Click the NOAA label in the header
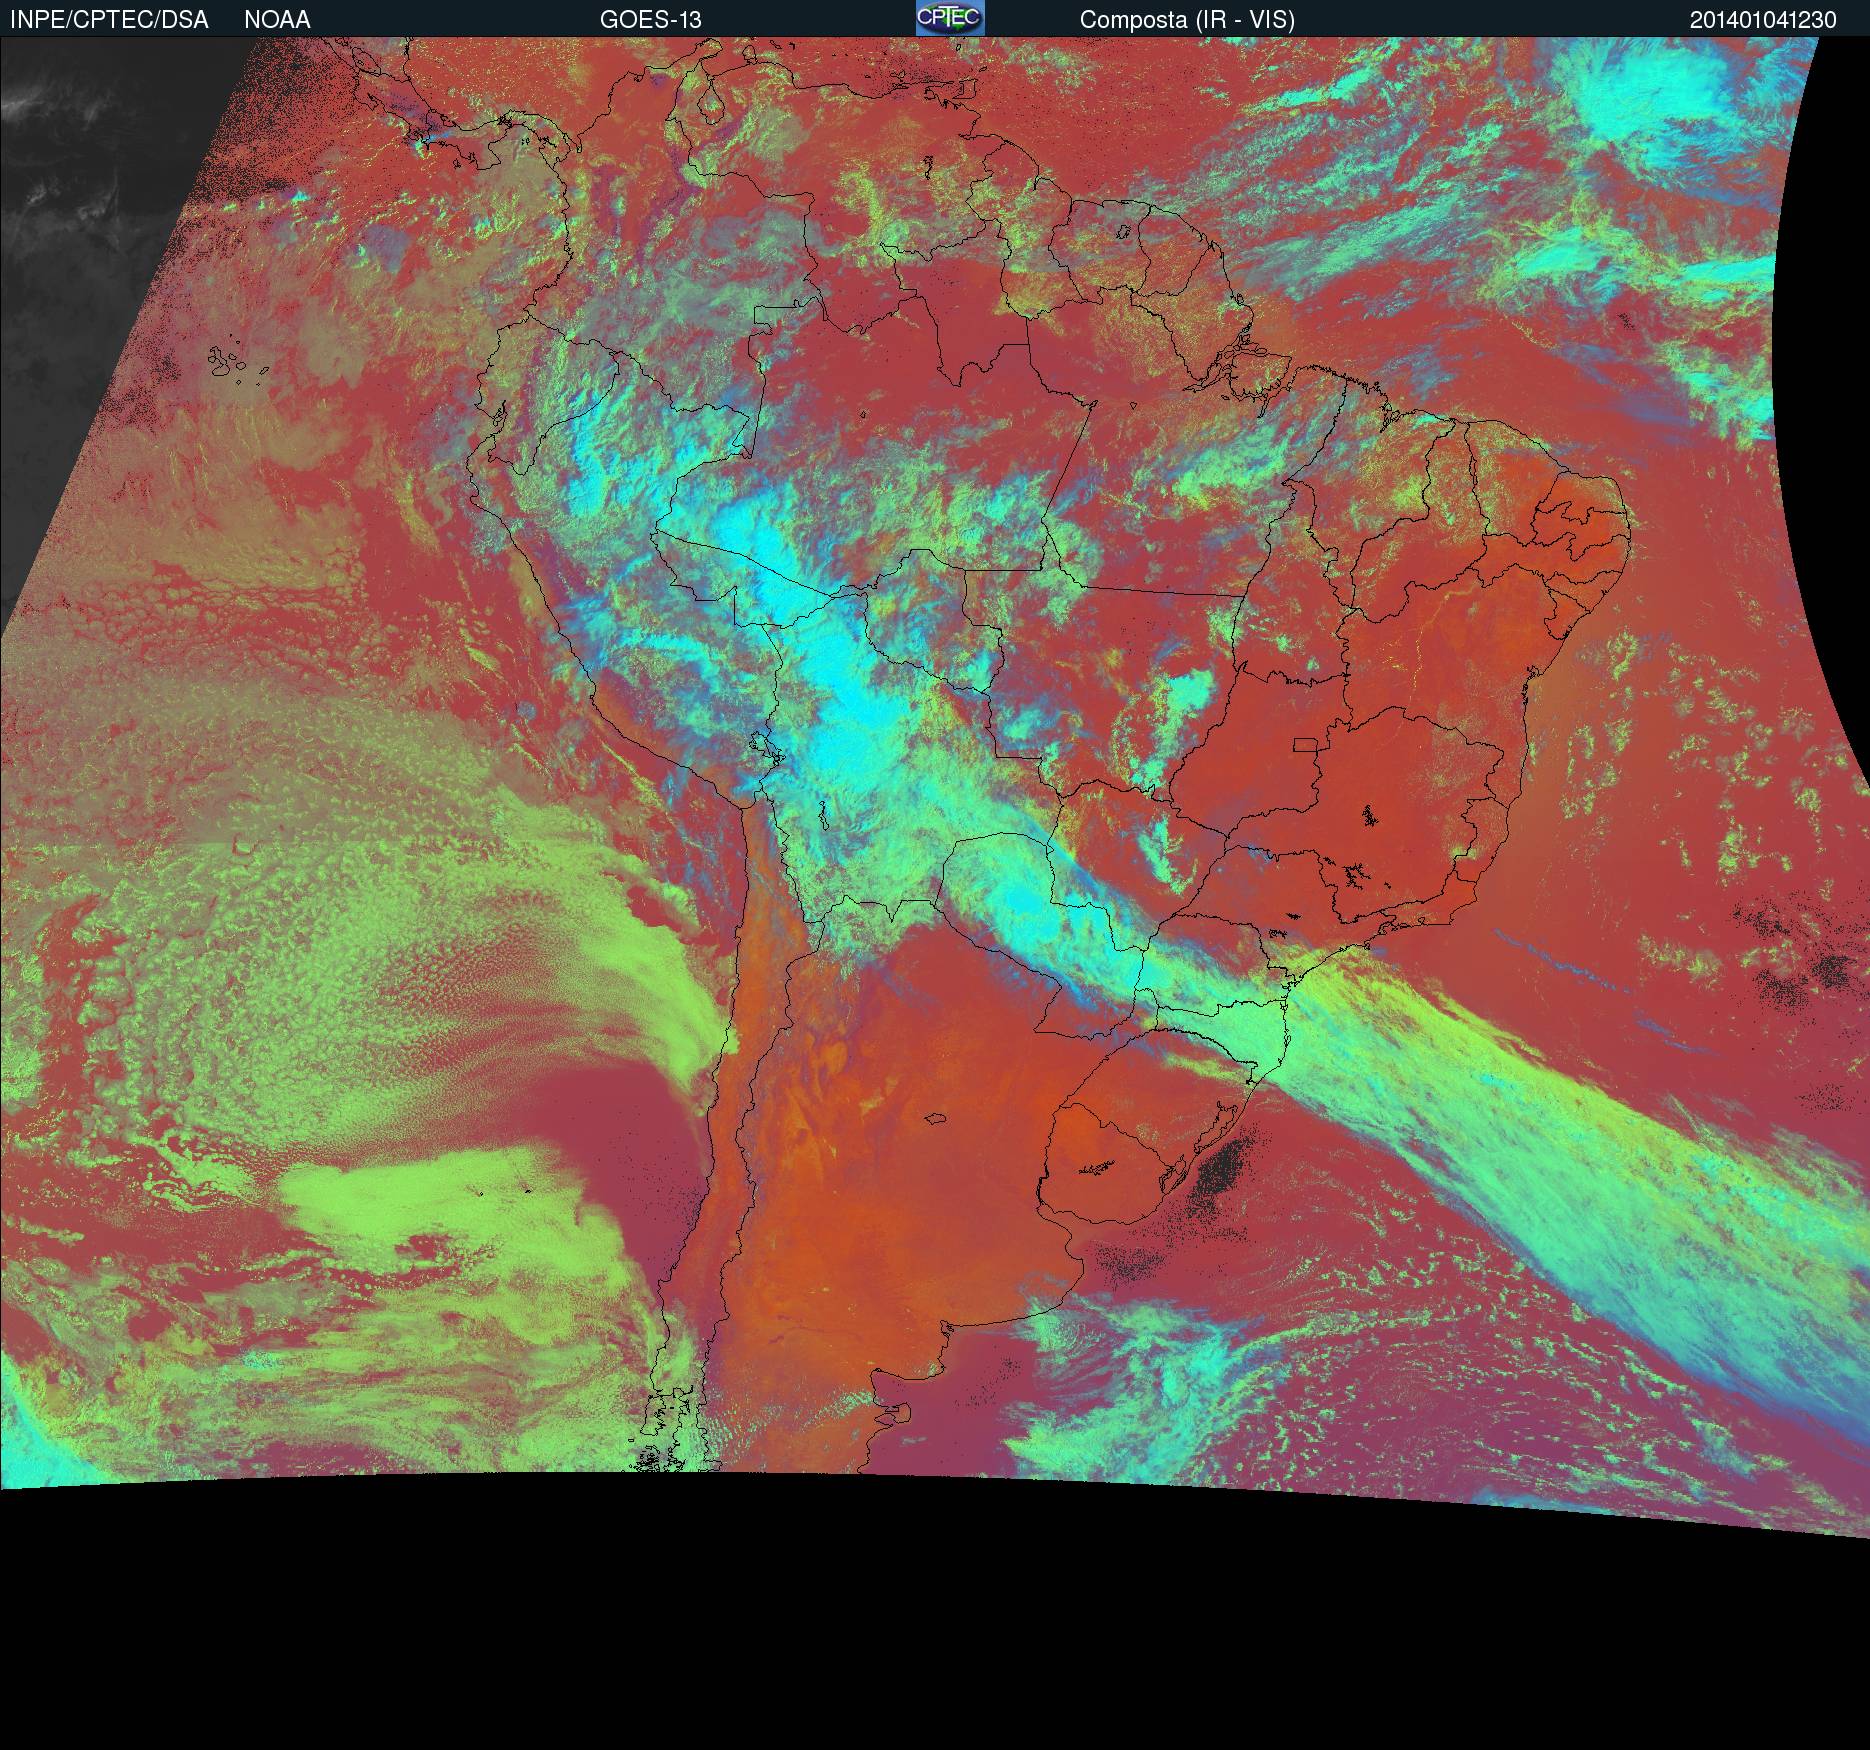This screenshot has width=1870, height=1750. coord(277,20)
